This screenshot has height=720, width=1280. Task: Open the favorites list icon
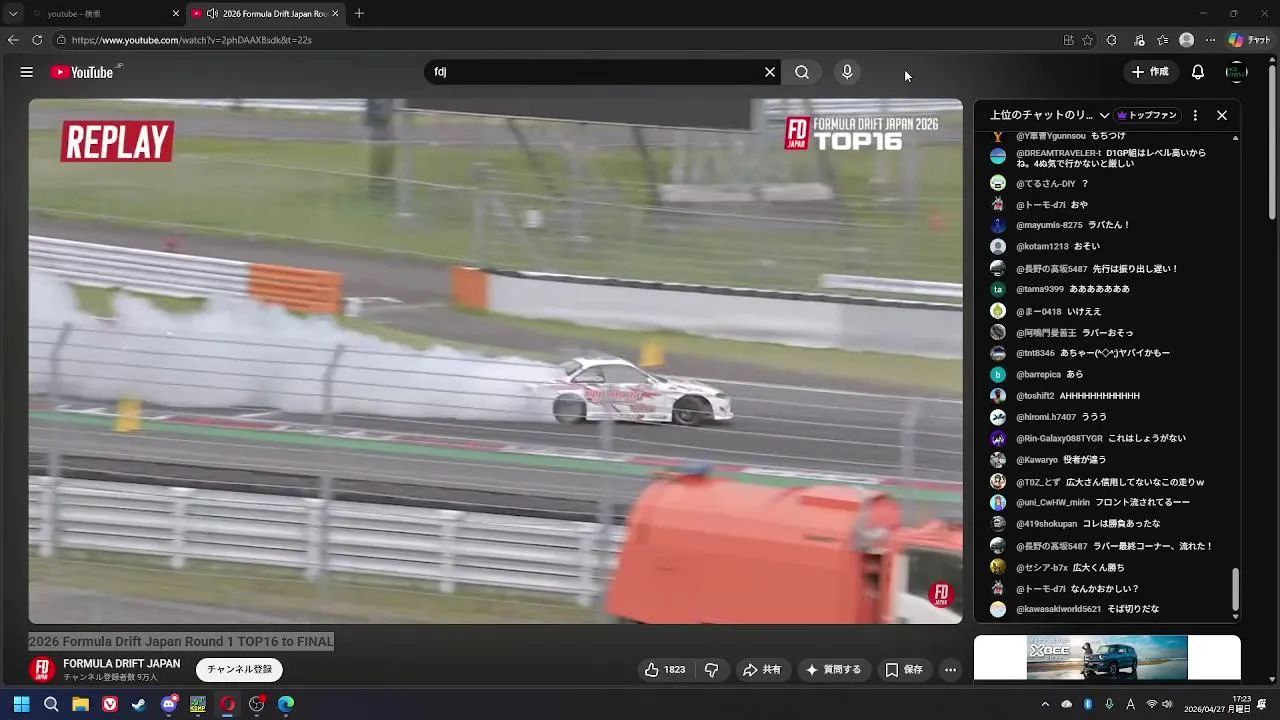point(1163,40)
